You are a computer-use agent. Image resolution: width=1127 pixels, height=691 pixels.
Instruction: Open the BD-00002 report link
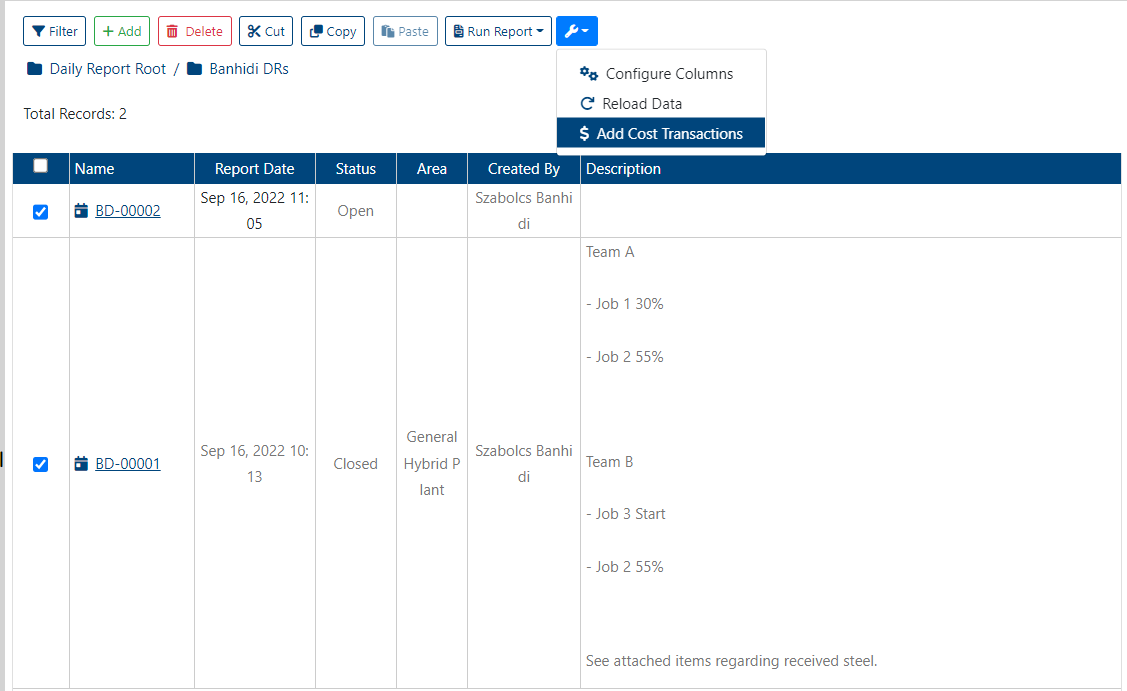128,211
